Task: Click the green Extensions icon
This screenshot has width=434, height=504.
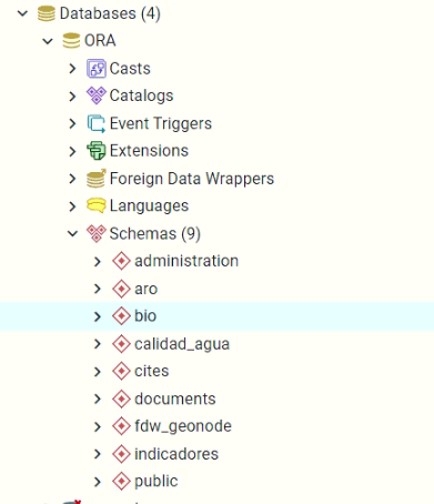Action: [96, 151]
